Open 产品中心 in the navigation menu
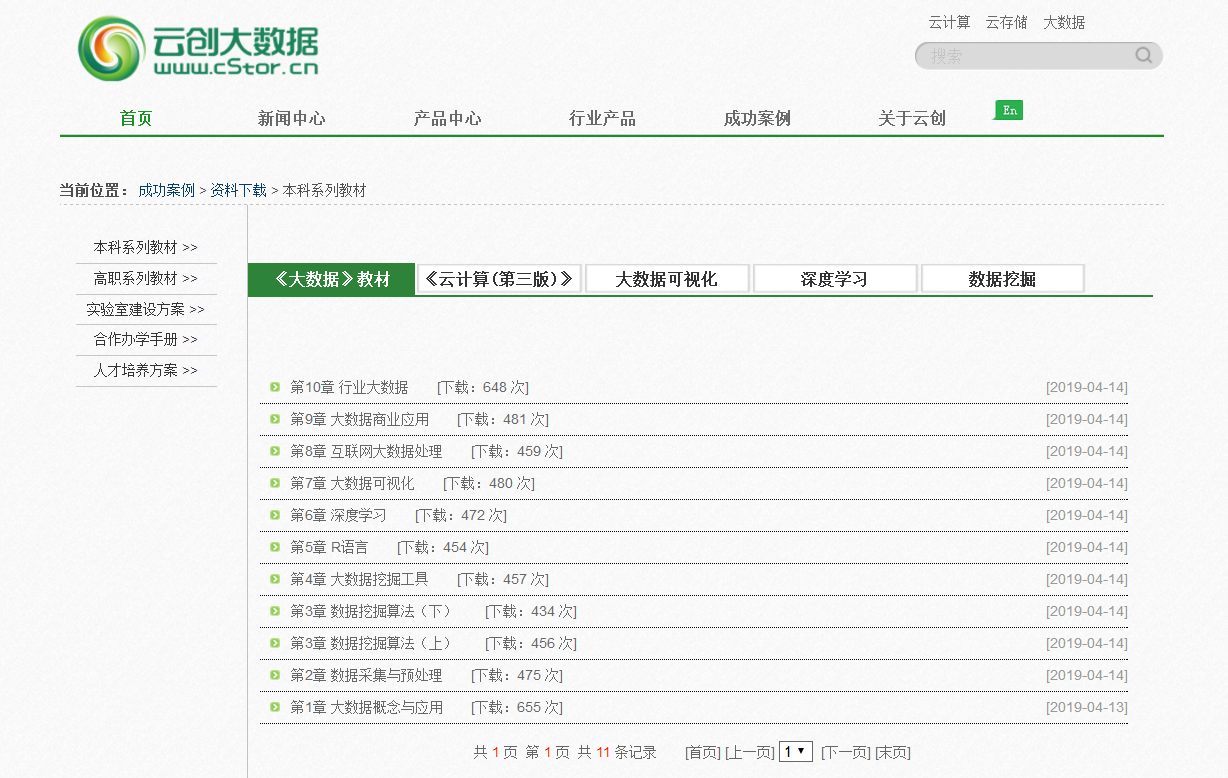1228x778 pixels. point(447,118)
